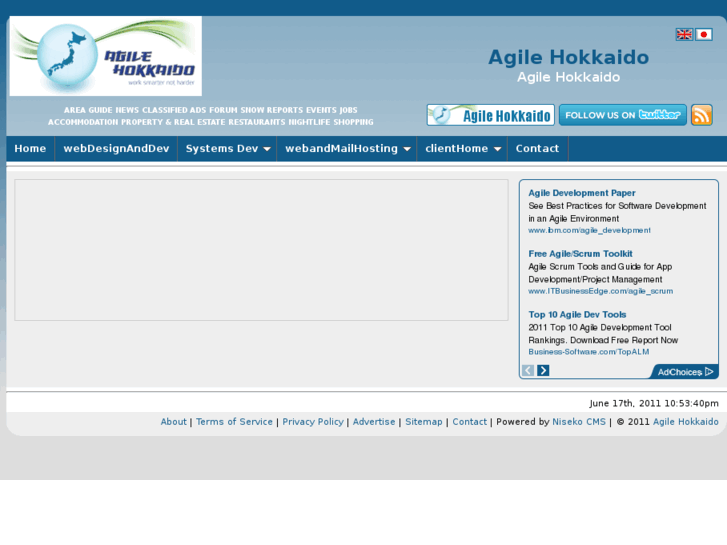Show next ads with right arrow
Screen dimensions: 727x545
(x=543, y=370)
